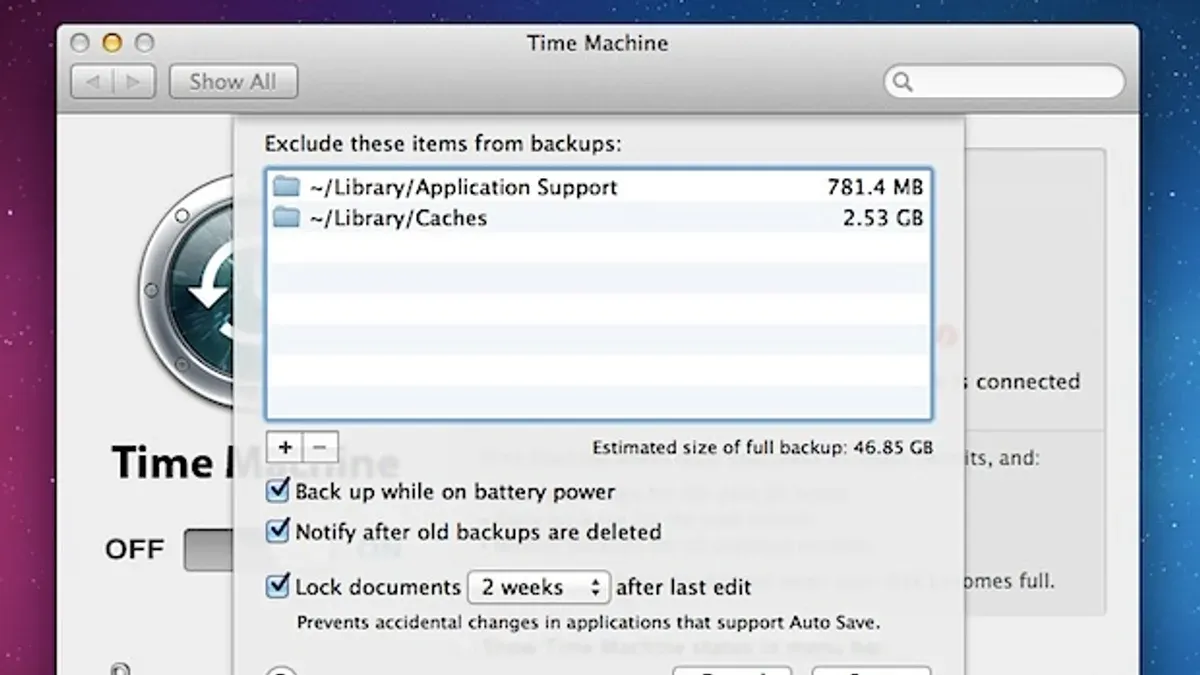Select the ~/Library/Caches row

click(x=598, y=218)
